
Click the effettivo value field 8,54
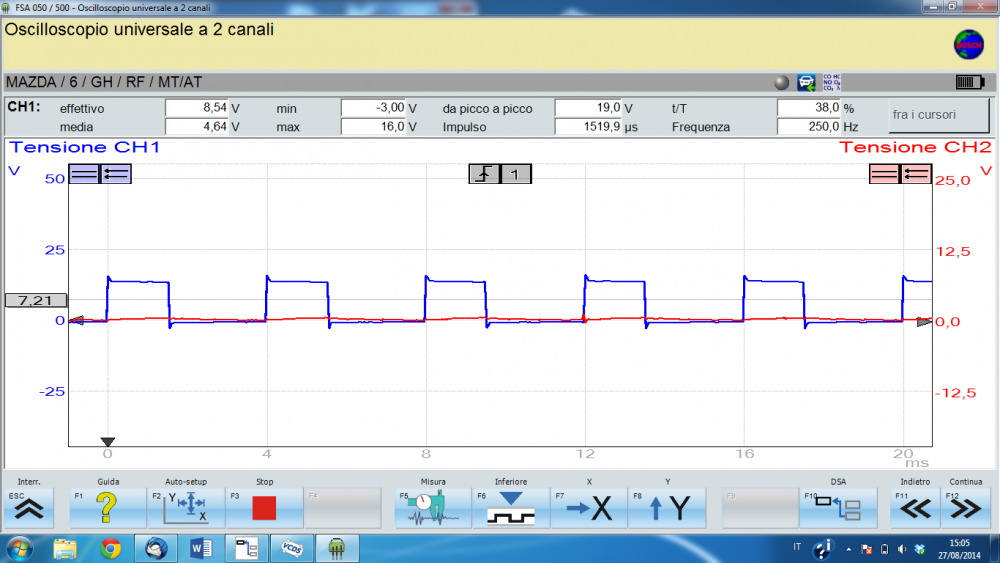pos(197,108)
